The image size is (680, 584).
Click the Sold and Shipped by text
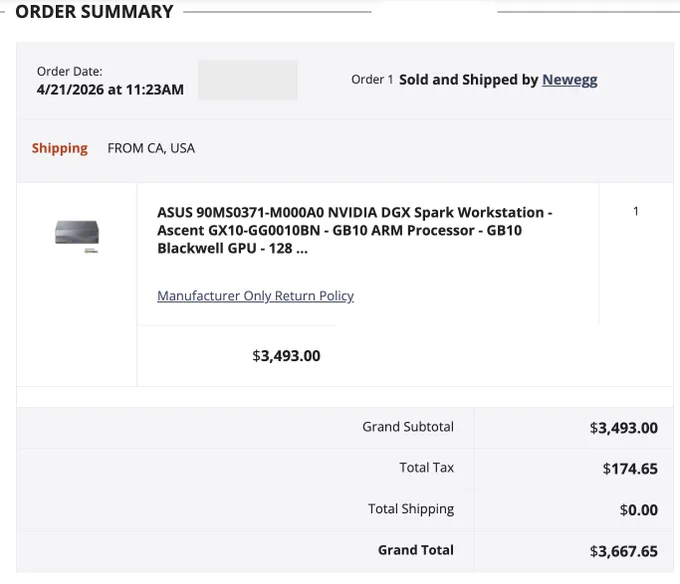(x=468, y=80)
